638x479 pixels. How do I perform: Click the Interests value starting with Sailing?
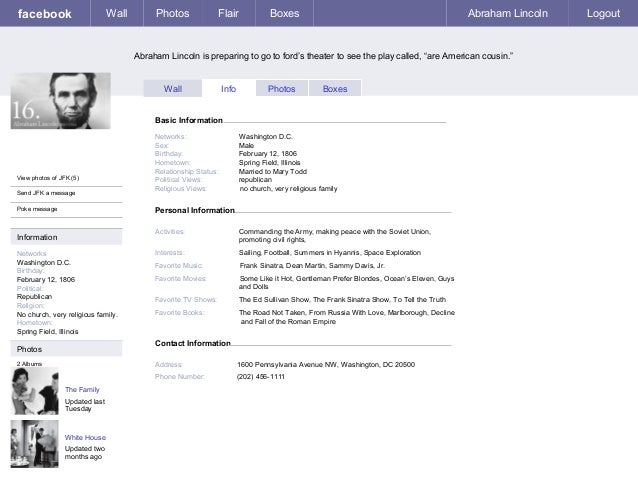[330, 253]
